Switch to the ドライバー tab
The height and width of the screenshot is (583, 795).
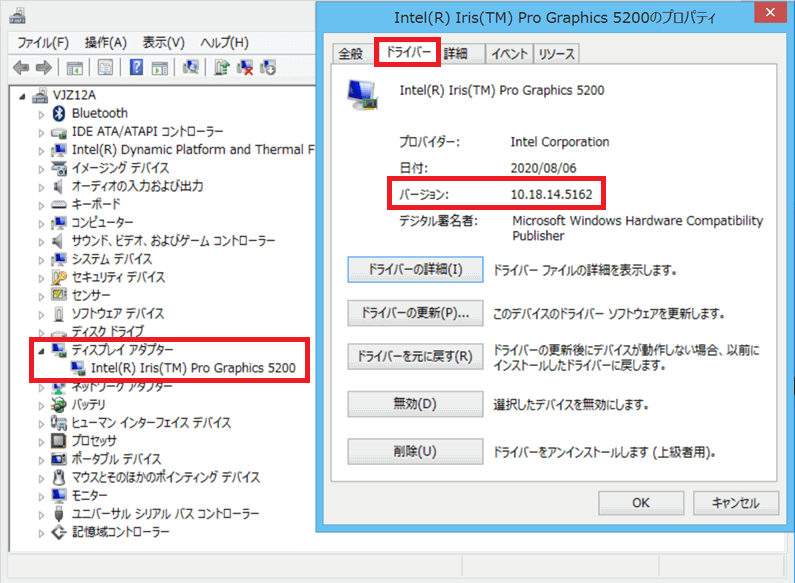(x=408, y=52)
